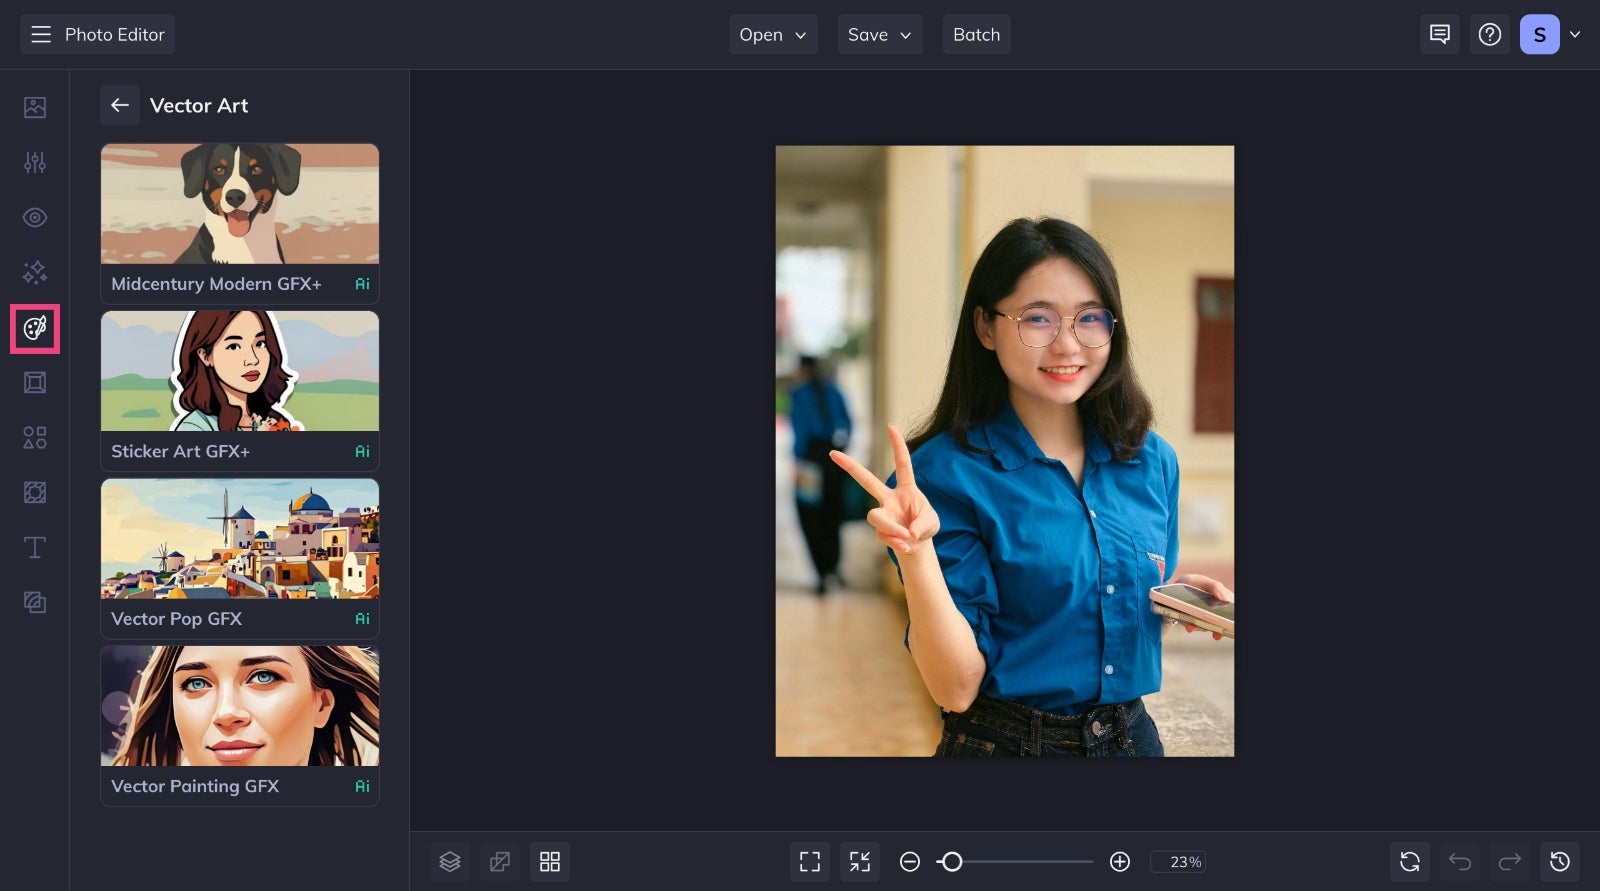This screenshot has width=1600, height=891.
Task: Open the Text tool icon
Action: tap(35, 547)
